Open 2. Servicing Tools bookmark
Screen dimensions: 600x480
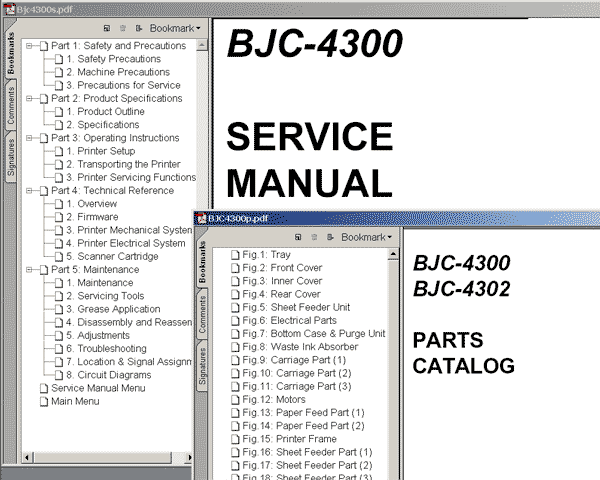[105, 296]
